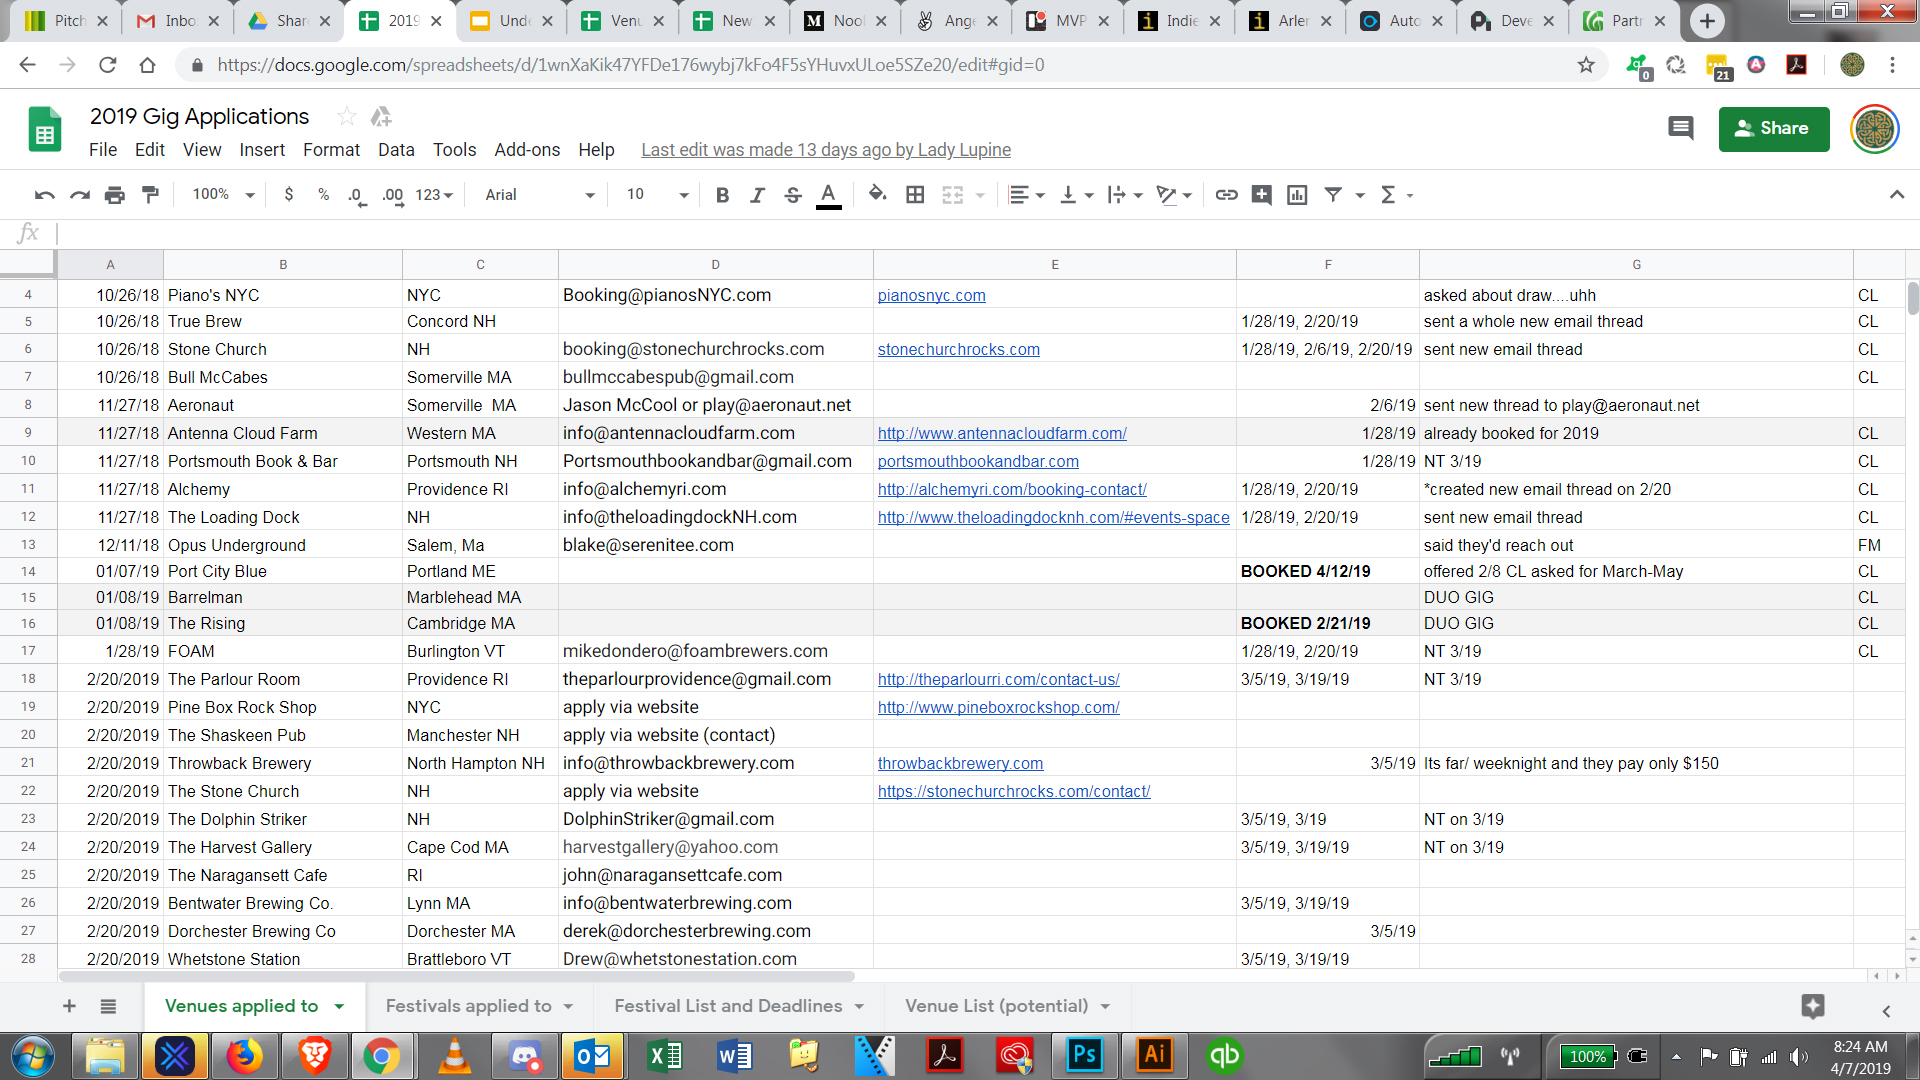The image size is (1920, 1080).
Task: Decrease decimal places icon
Action: point(357,195)
